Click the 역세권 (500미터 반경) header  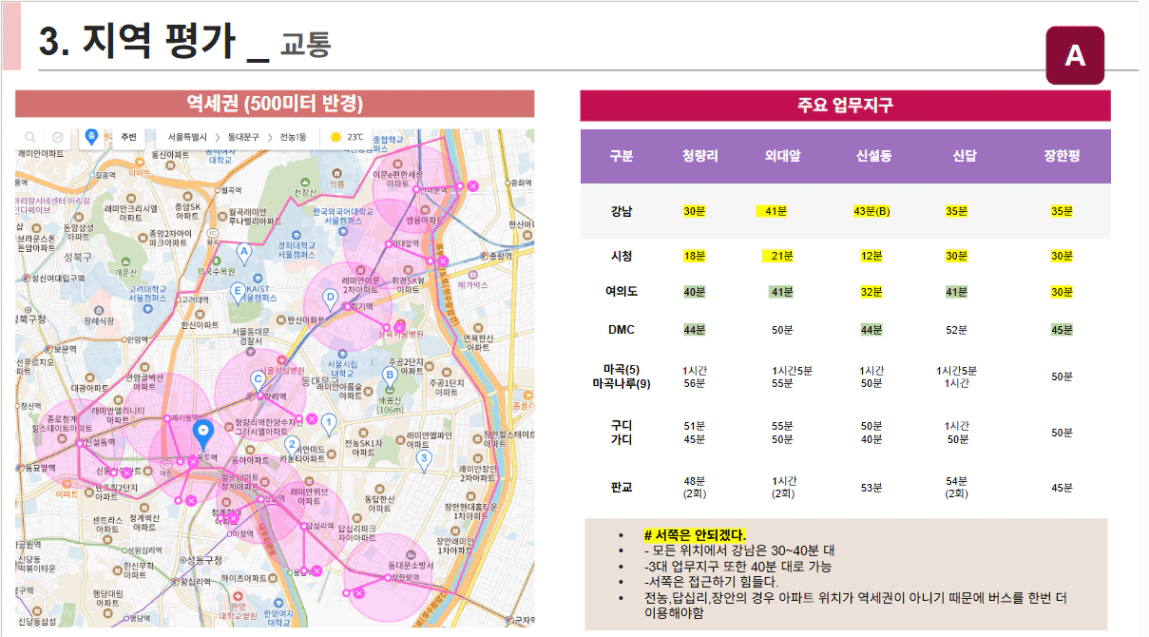coord(275,103)
